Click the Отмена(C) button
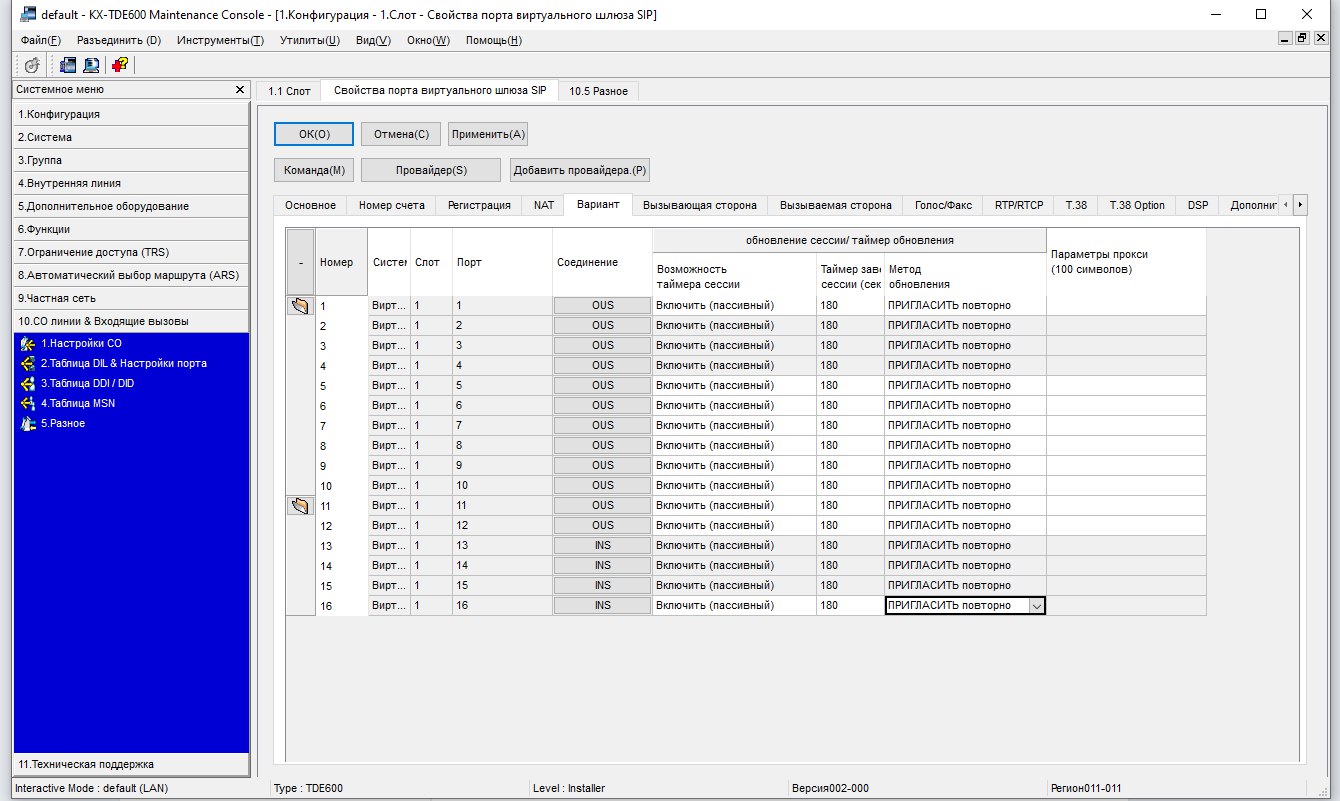 pos(401,134)
